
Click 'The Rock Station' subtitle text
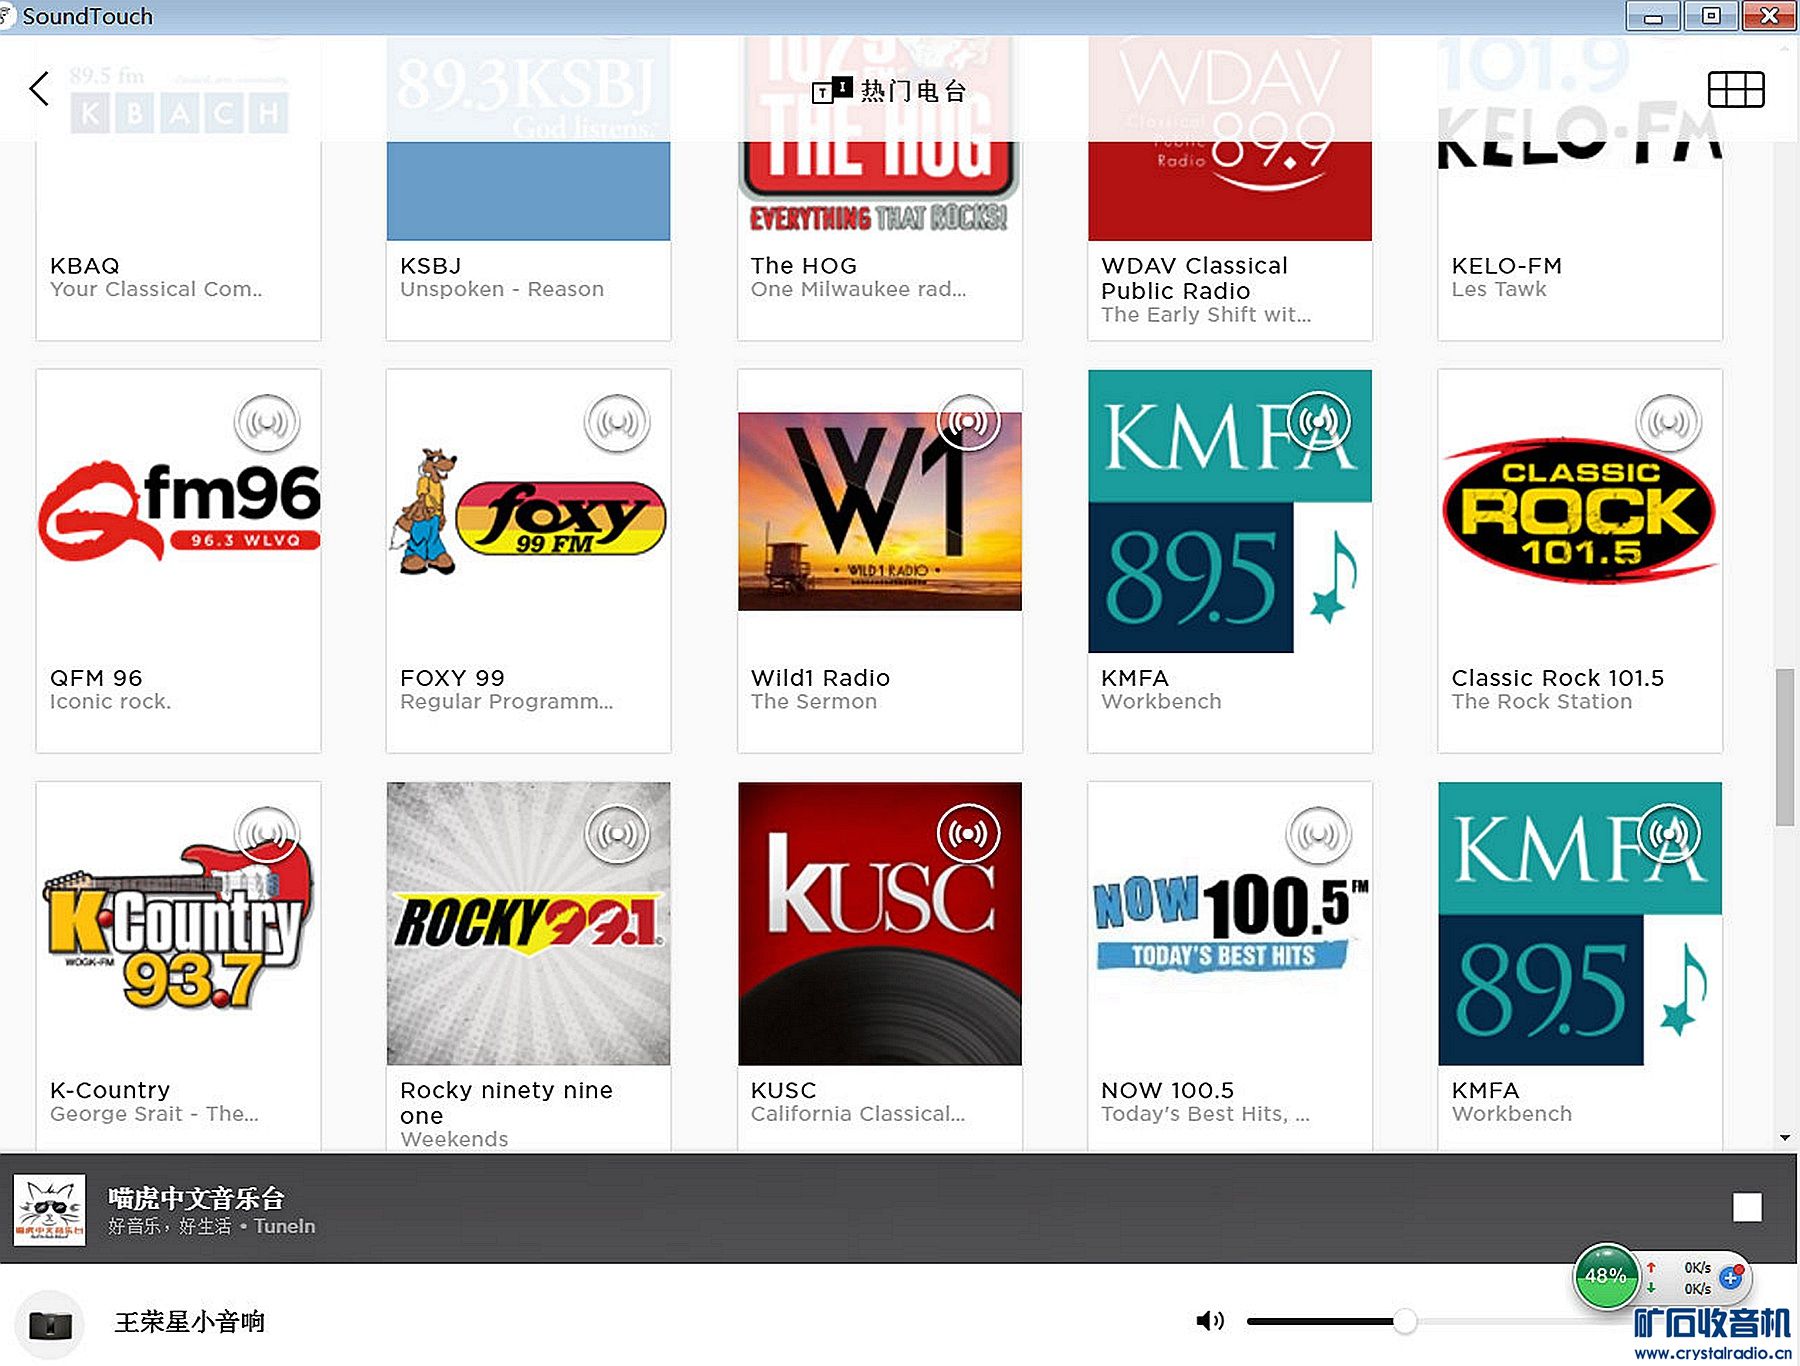point(1542,702)
